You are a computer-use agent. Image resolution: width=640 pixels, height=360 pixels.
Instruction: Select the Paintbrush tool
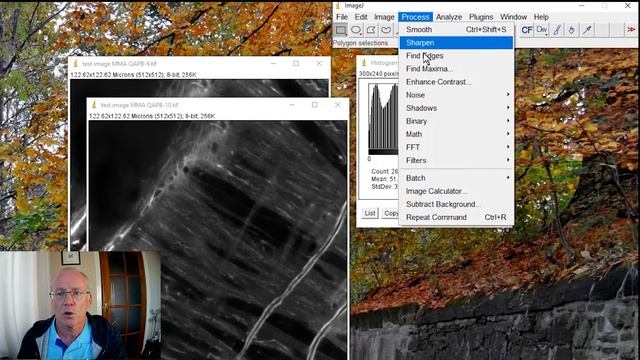click(557, 30)
